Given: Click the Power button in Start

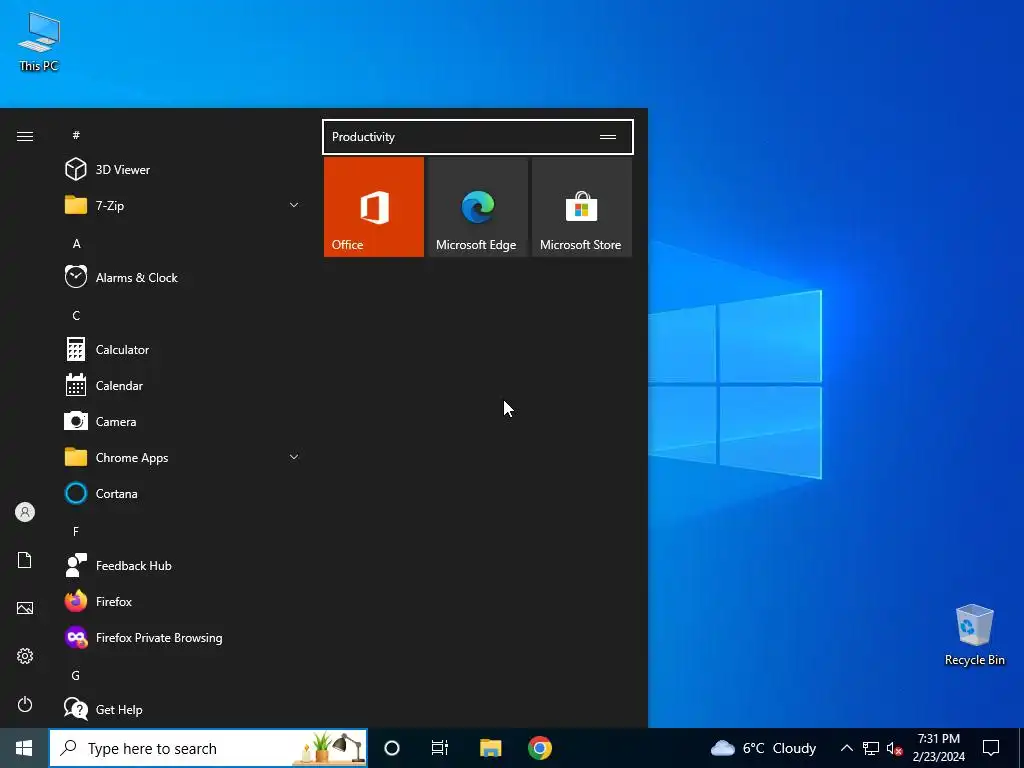Looking at the screenshot, I should 25,704.
